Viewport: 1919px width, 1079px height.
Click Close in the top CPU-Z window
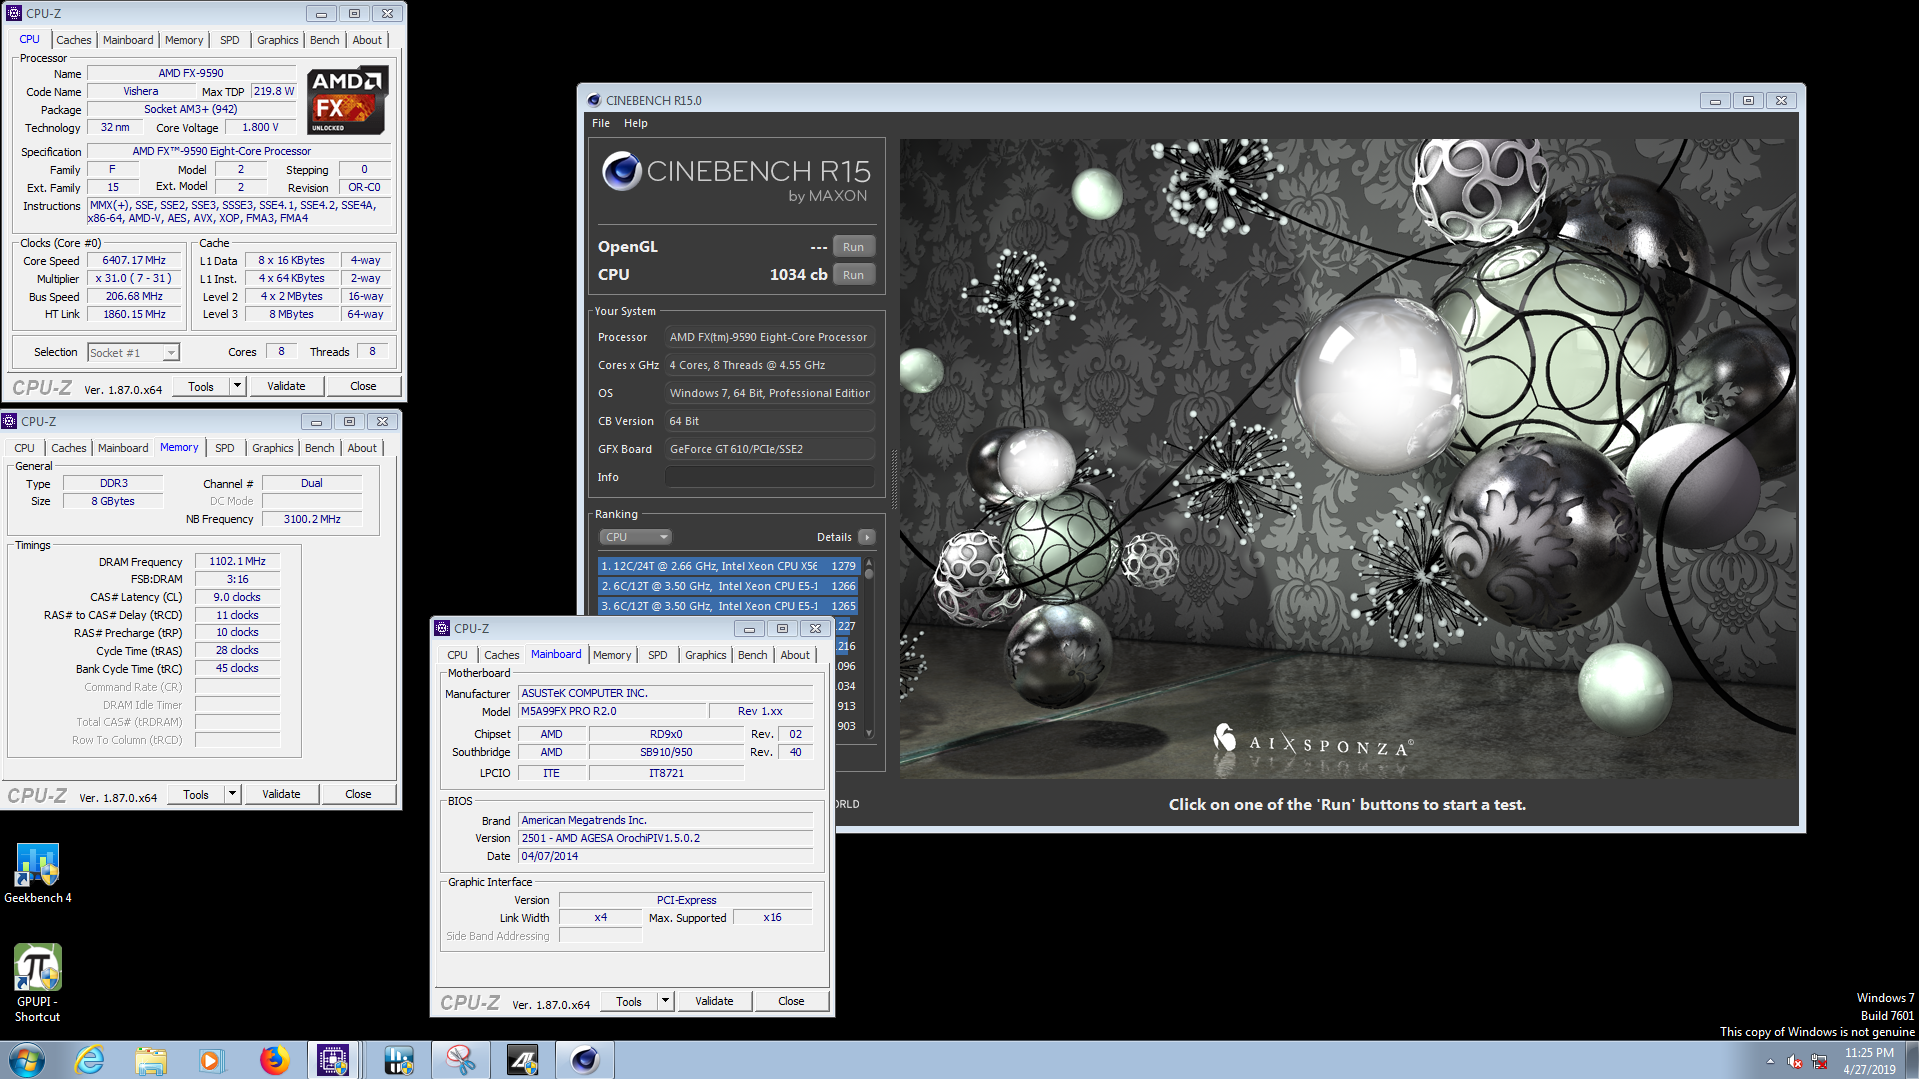363,386
